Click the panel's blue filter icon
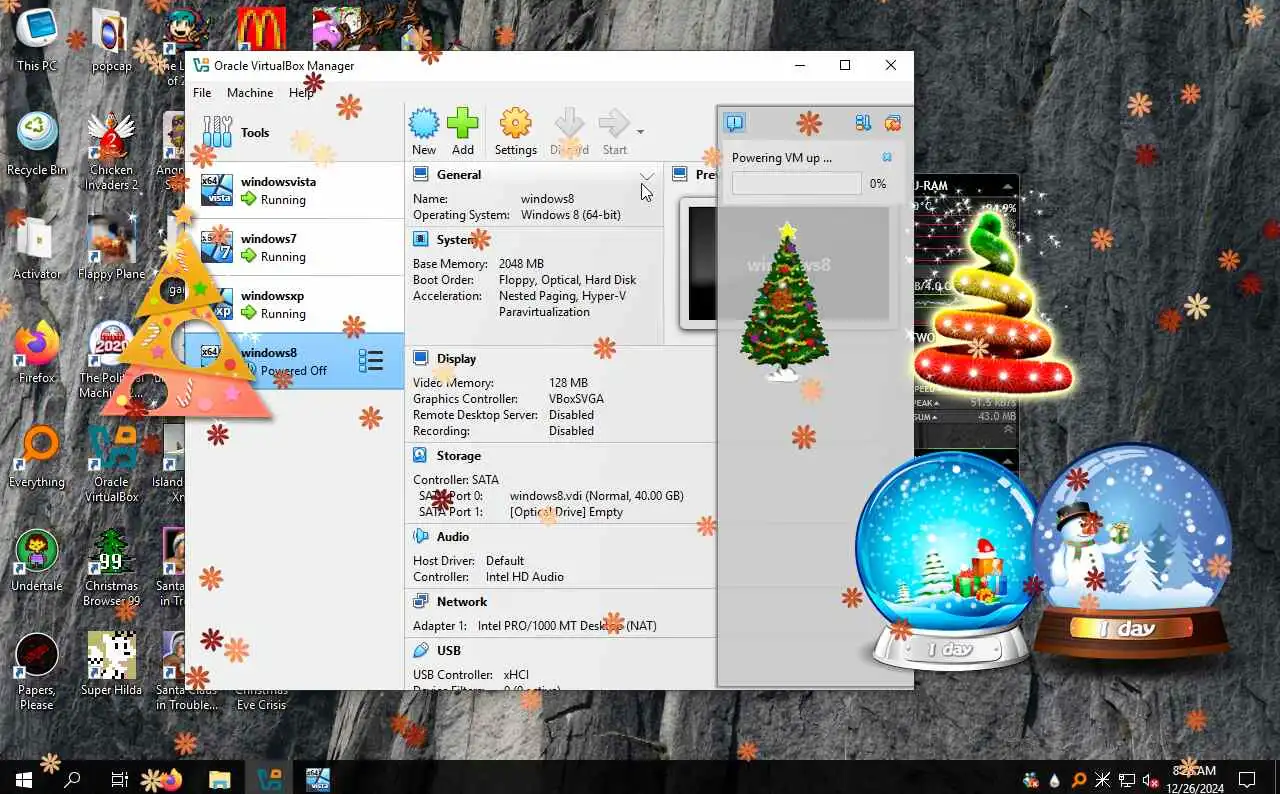 [x=862, y=123]
